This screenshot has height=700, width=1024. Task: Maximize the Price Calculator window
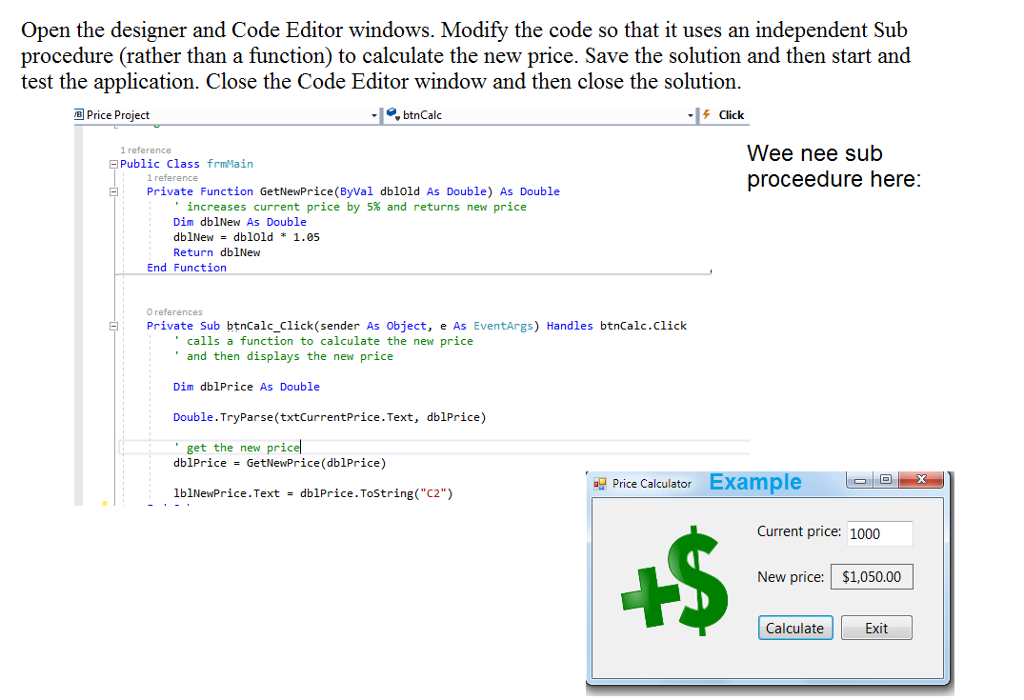[x=886, y=480]
